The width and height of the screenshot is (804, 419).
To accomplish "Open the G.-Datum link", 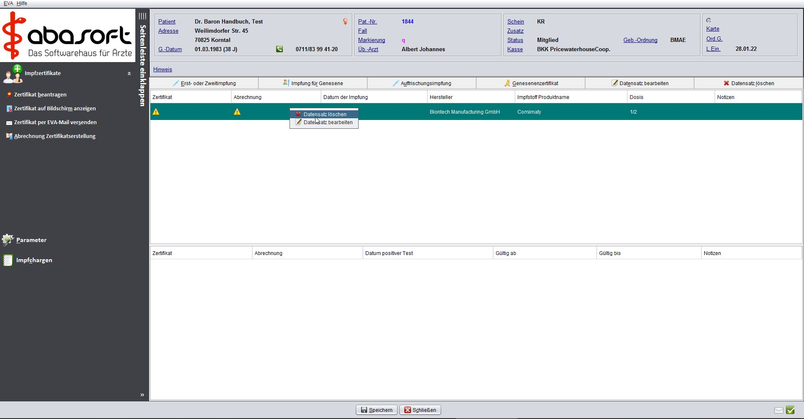I will coord(170,49).
